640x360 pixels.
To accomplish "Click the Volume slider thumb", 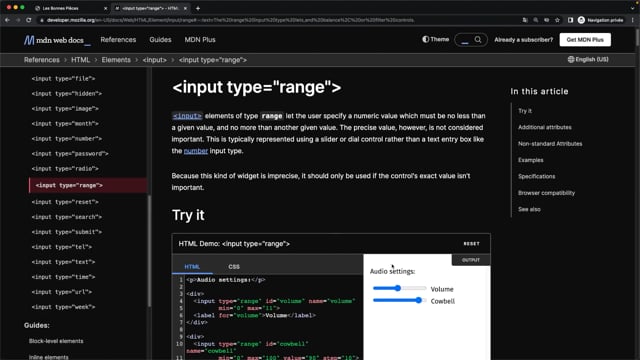I will (398, 288).
